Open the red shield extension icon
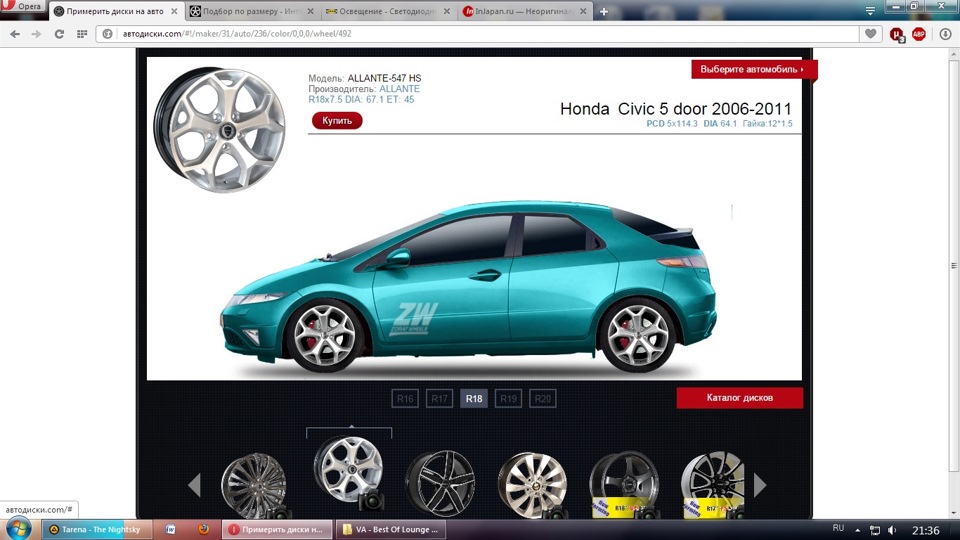The width and height of the screenshot is (960, 540). (897, 35)
